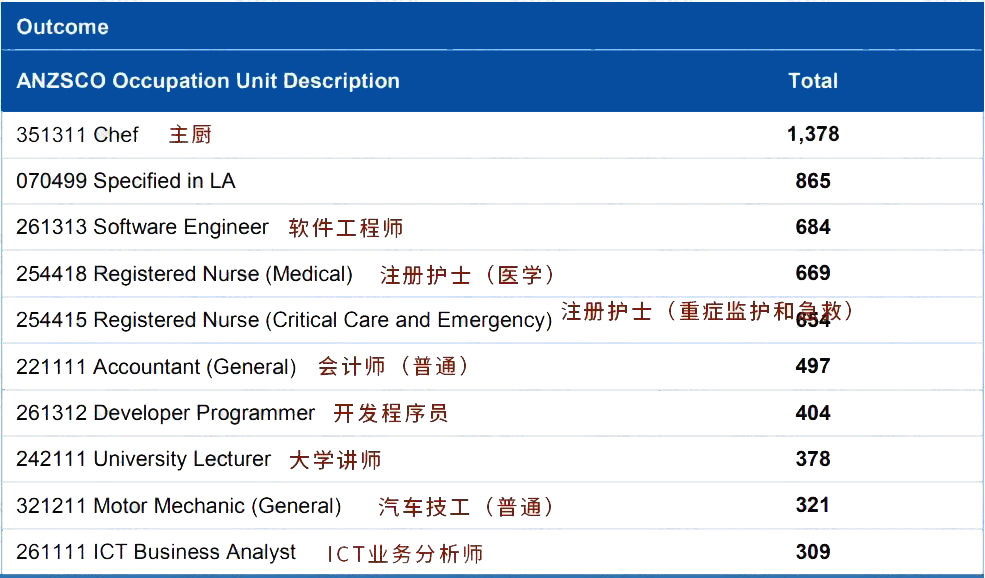Screen dimensions: 985x578
Task: Select the ANZSCO Occupation Unit Description column header
Action: coord(208,81)
